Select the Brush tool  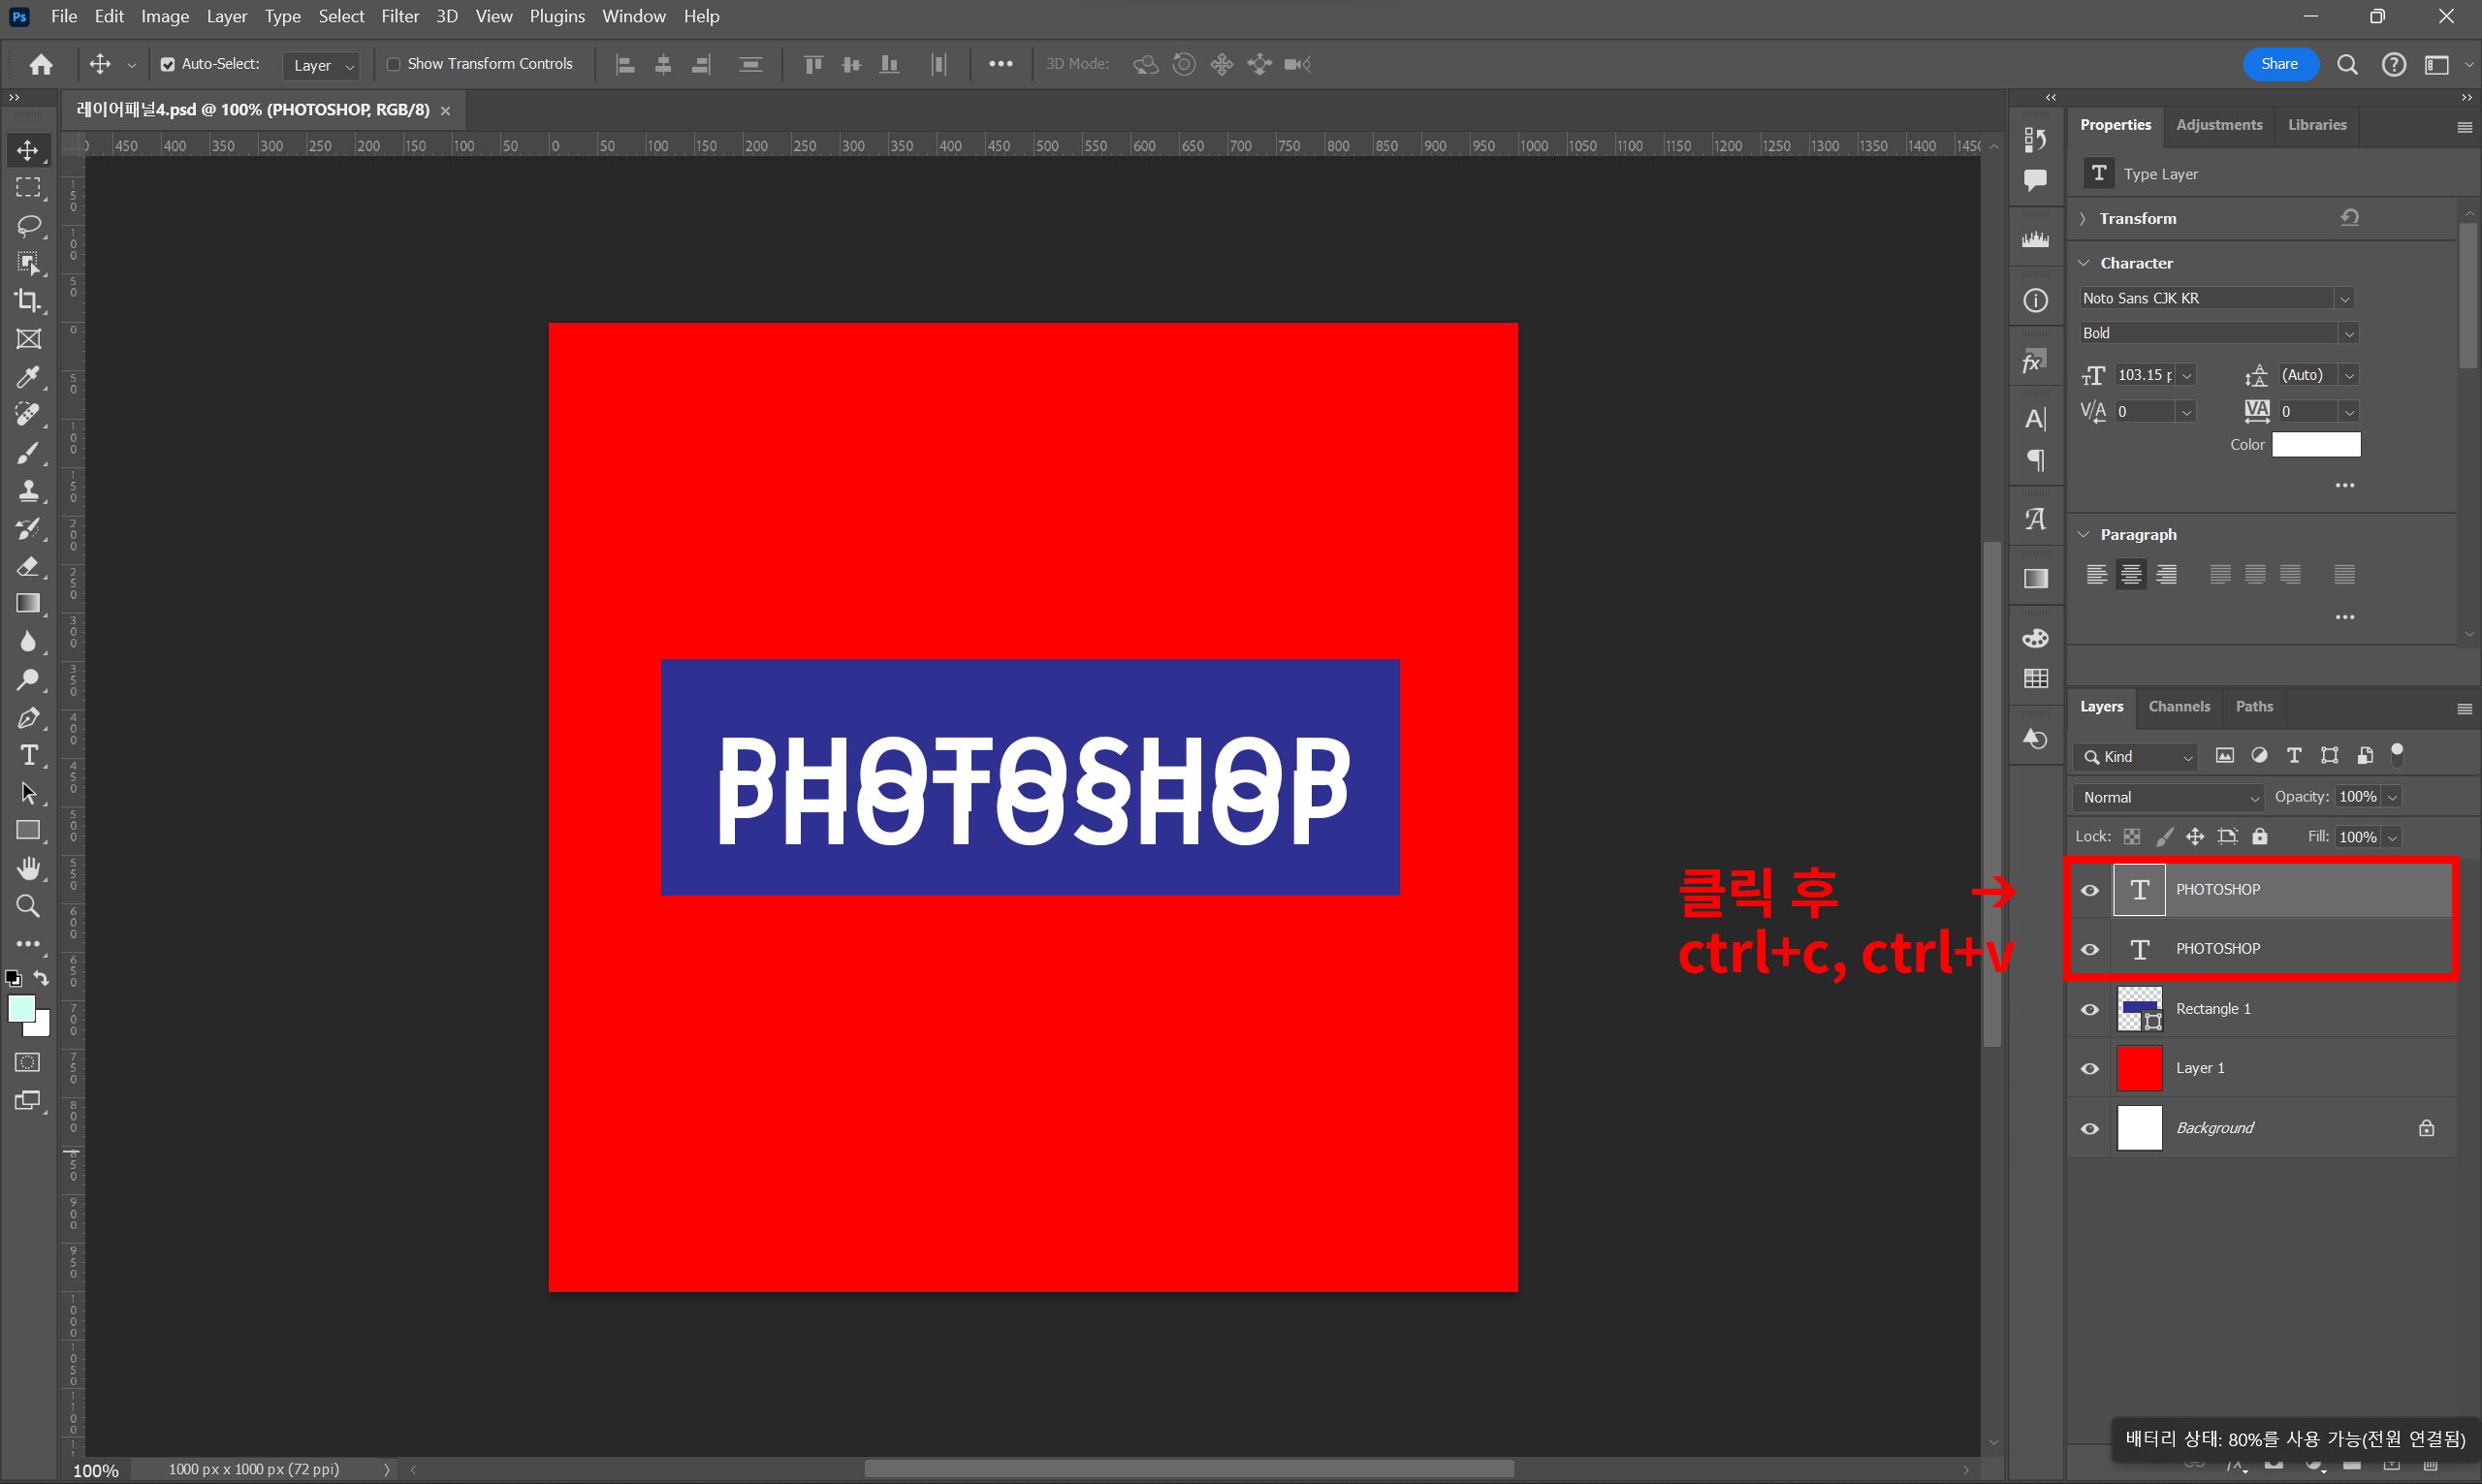28,453
